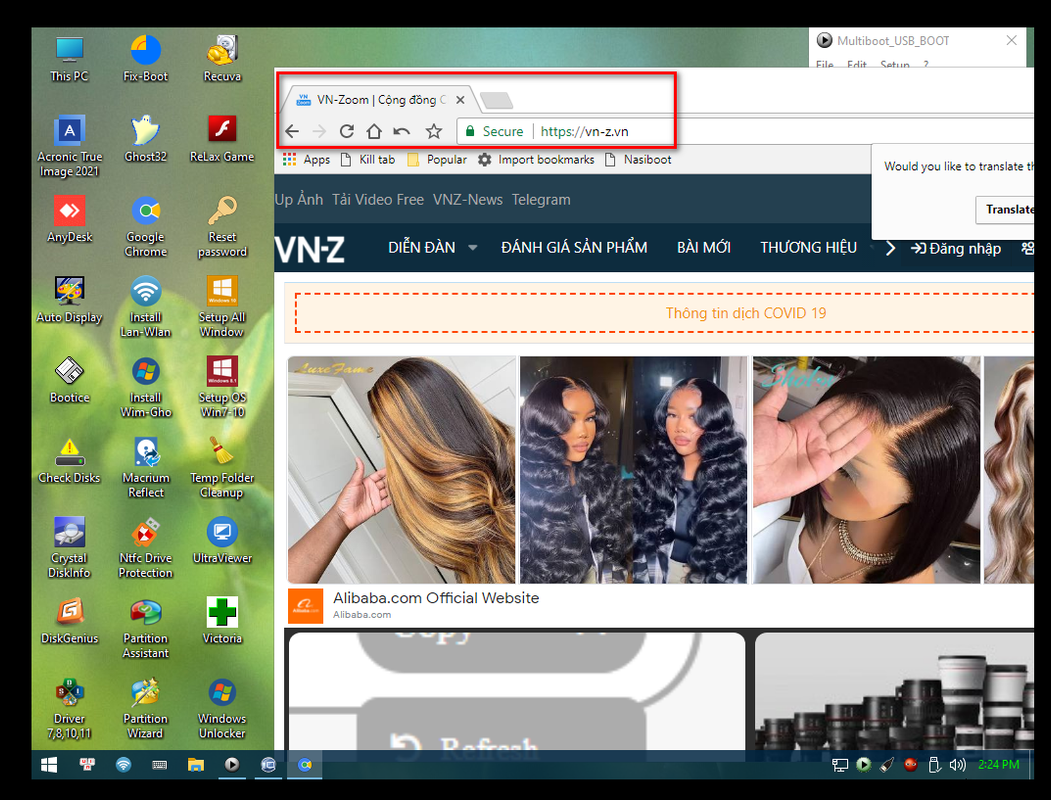Launch Check Disks desktop icon
This screenshot has width=1051, height=800.
coord(70,461)
